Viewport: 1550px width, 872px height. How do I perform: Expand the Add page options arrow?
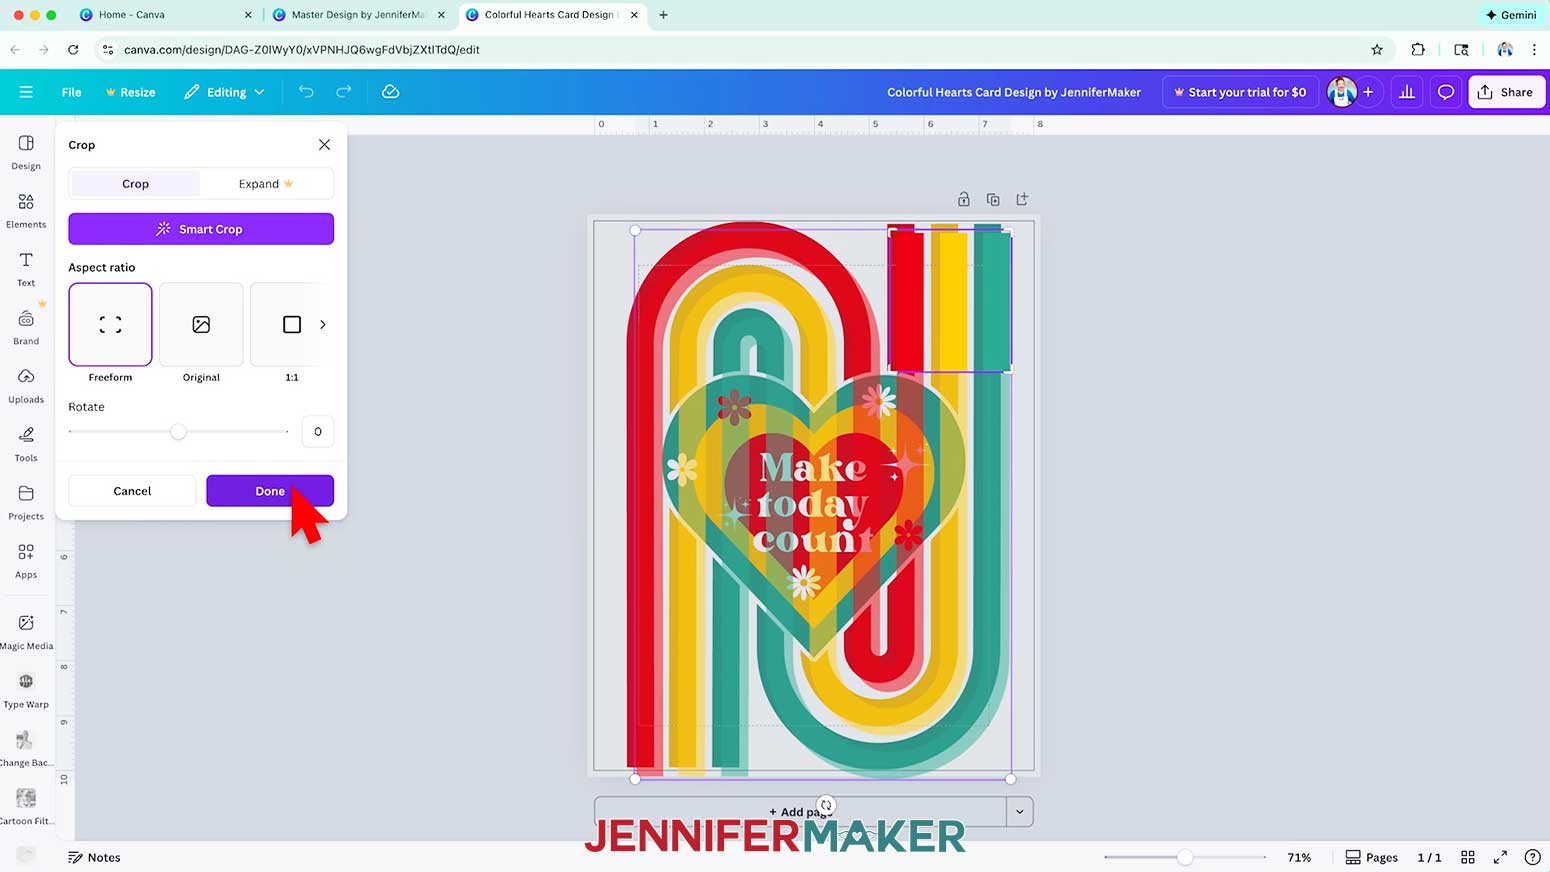point(1019,811)
